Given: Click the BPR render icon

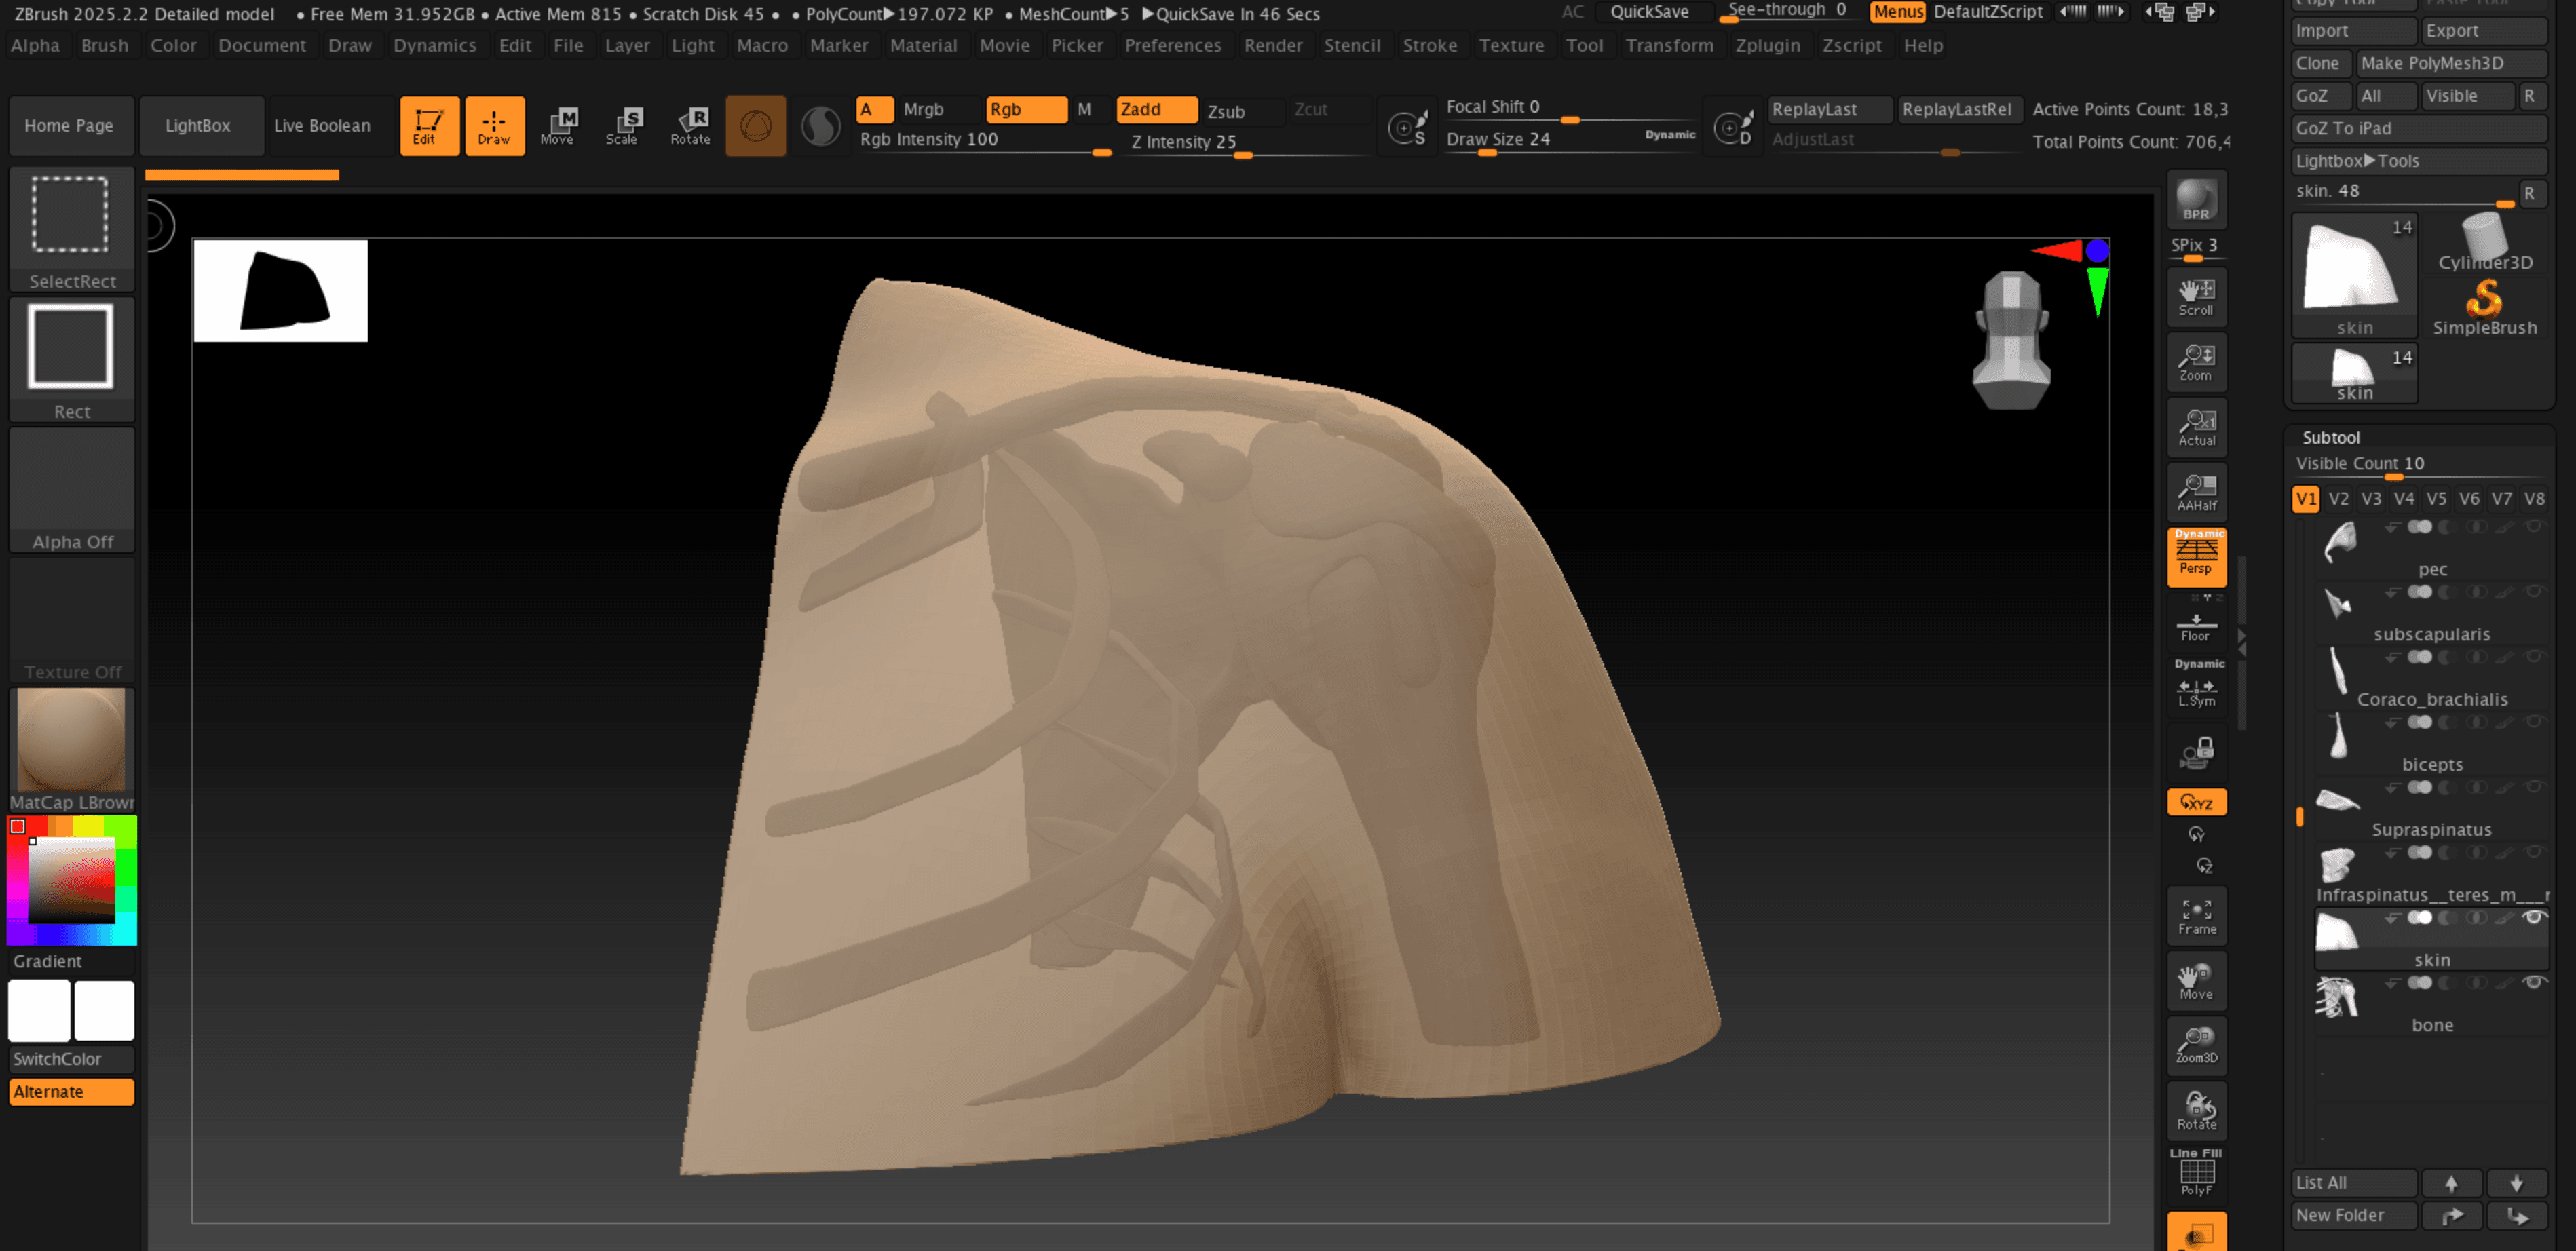Looking at the screenshot, I should pyautogui.click(x=2196, y=200).
